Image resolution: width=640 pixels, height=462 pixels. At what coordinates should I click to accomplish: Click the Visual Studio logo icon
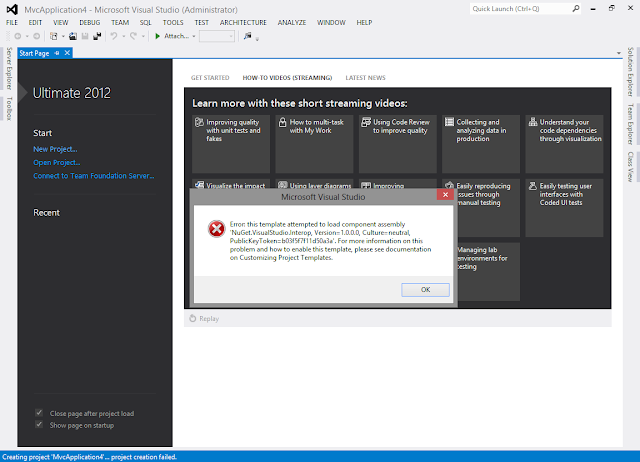click(x=12, y=9)
